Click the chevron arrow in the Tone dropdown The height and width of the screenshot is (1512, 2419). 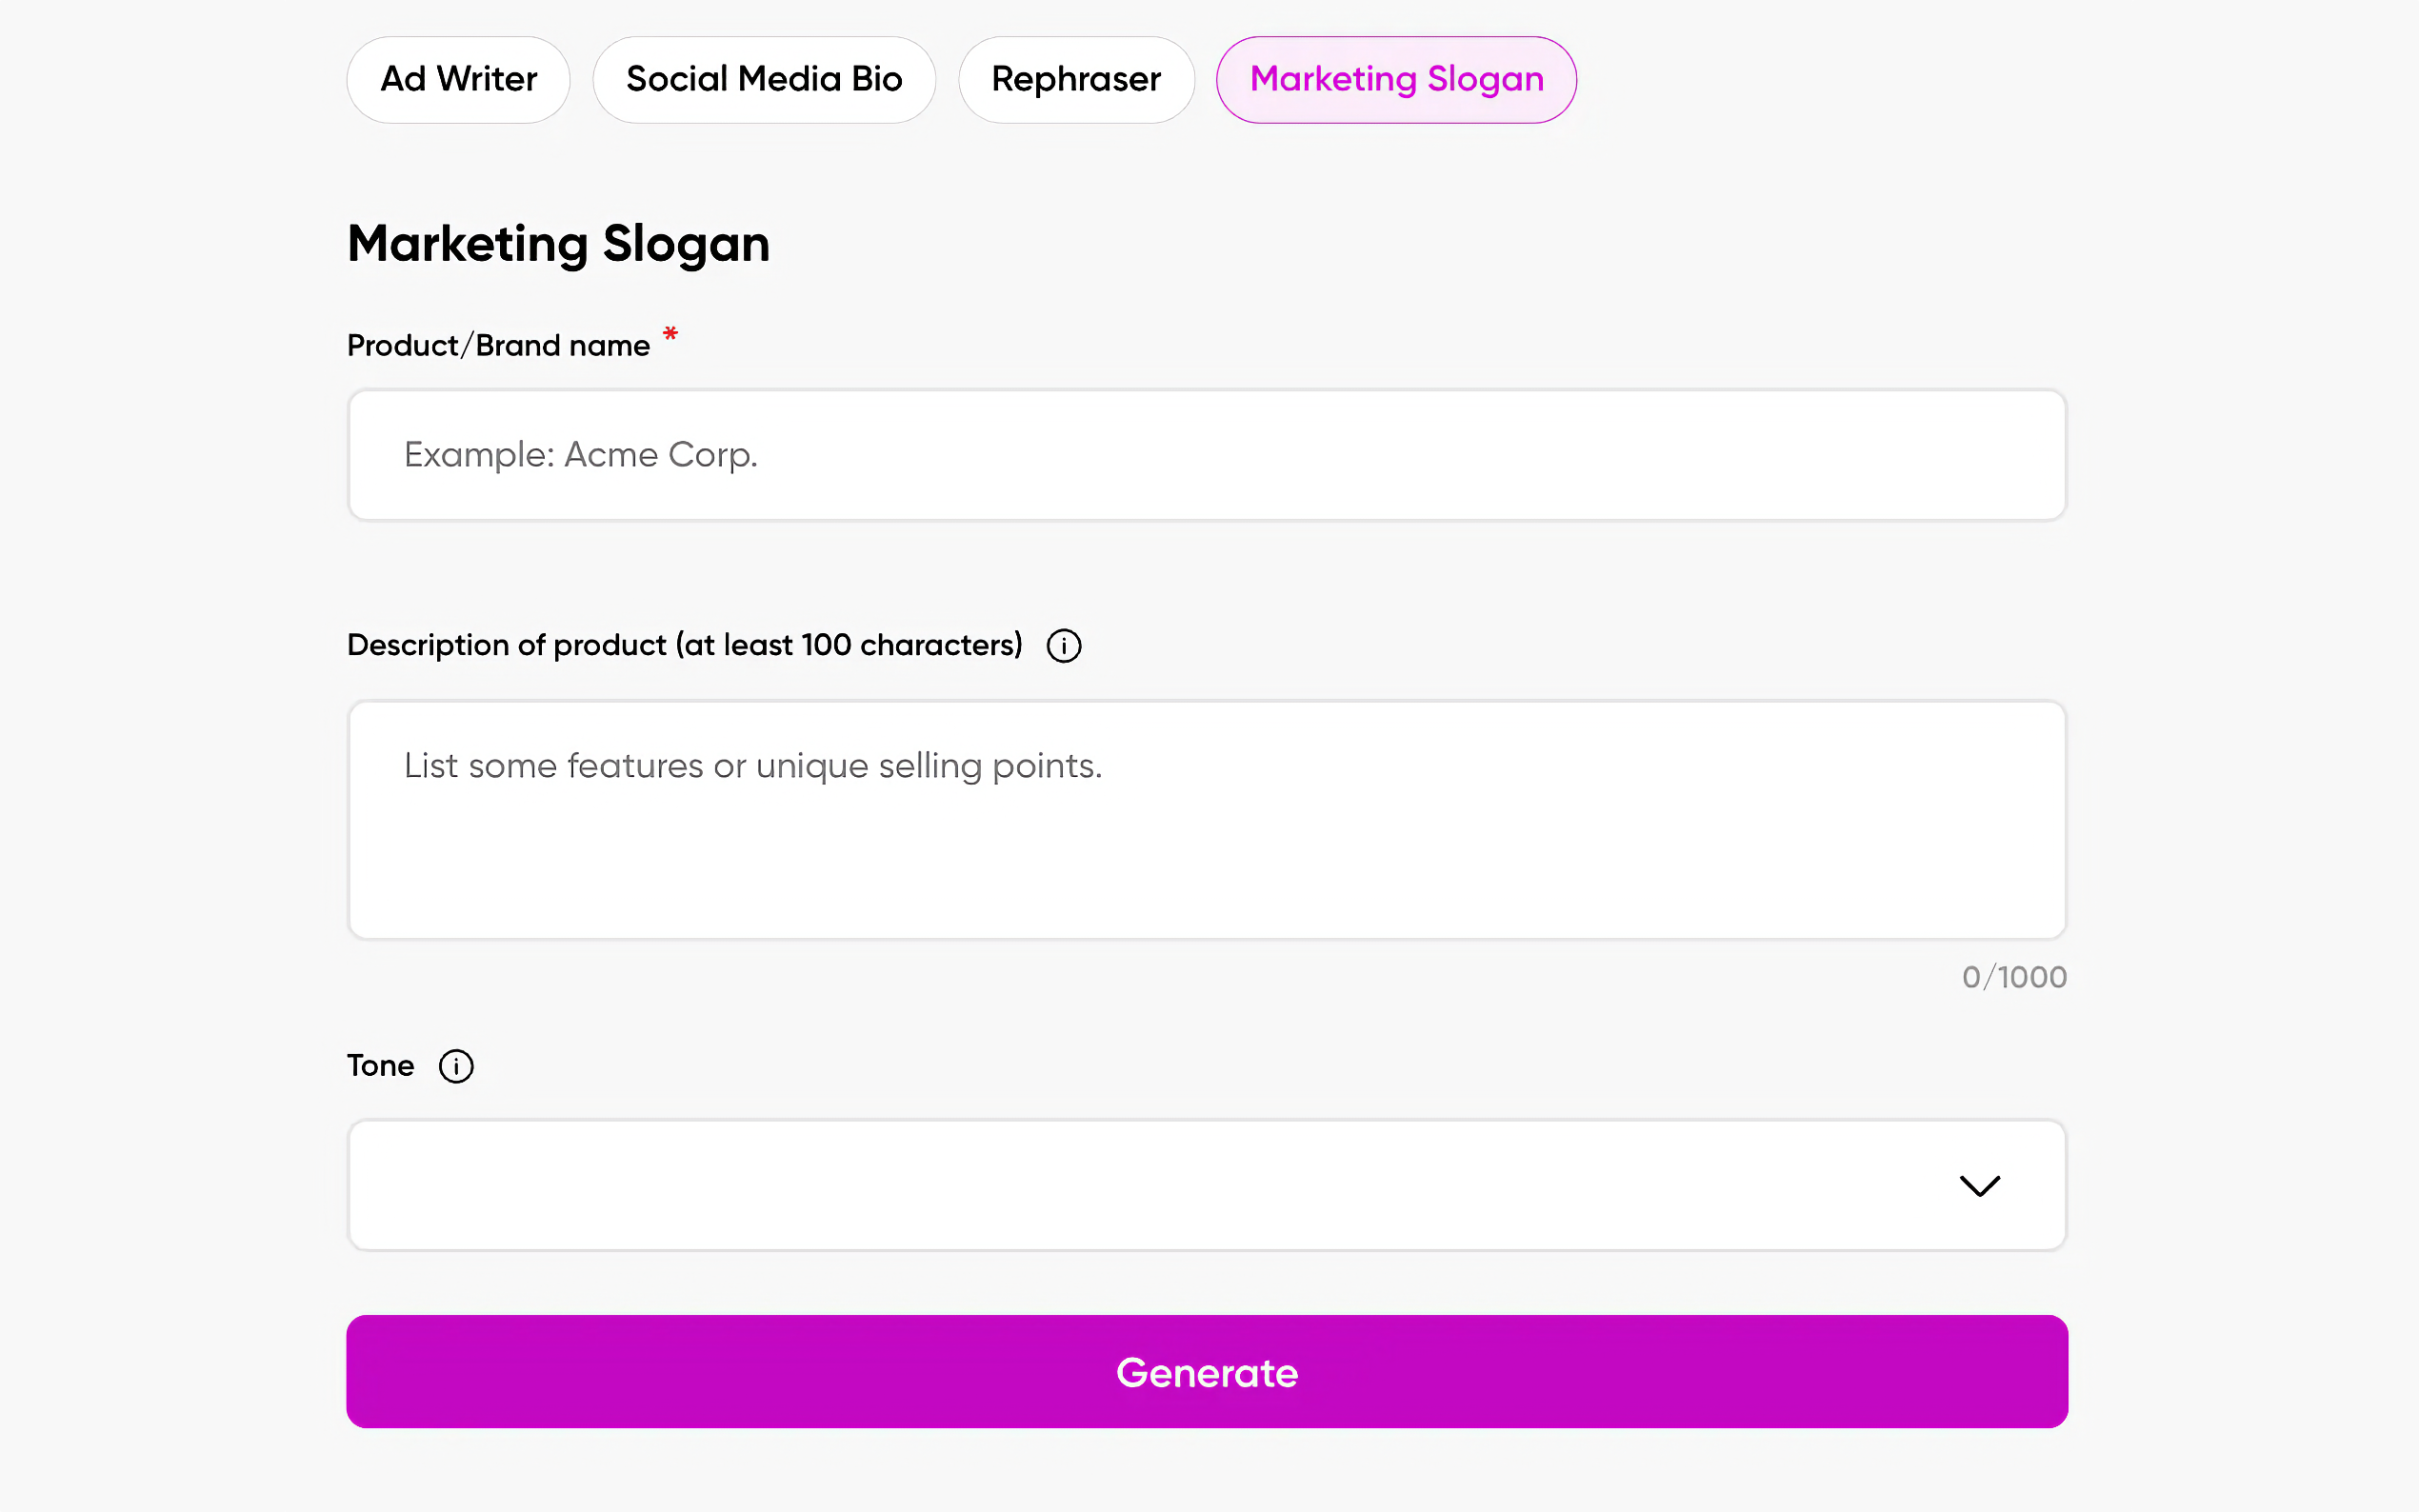(x=1979, y=1186)
